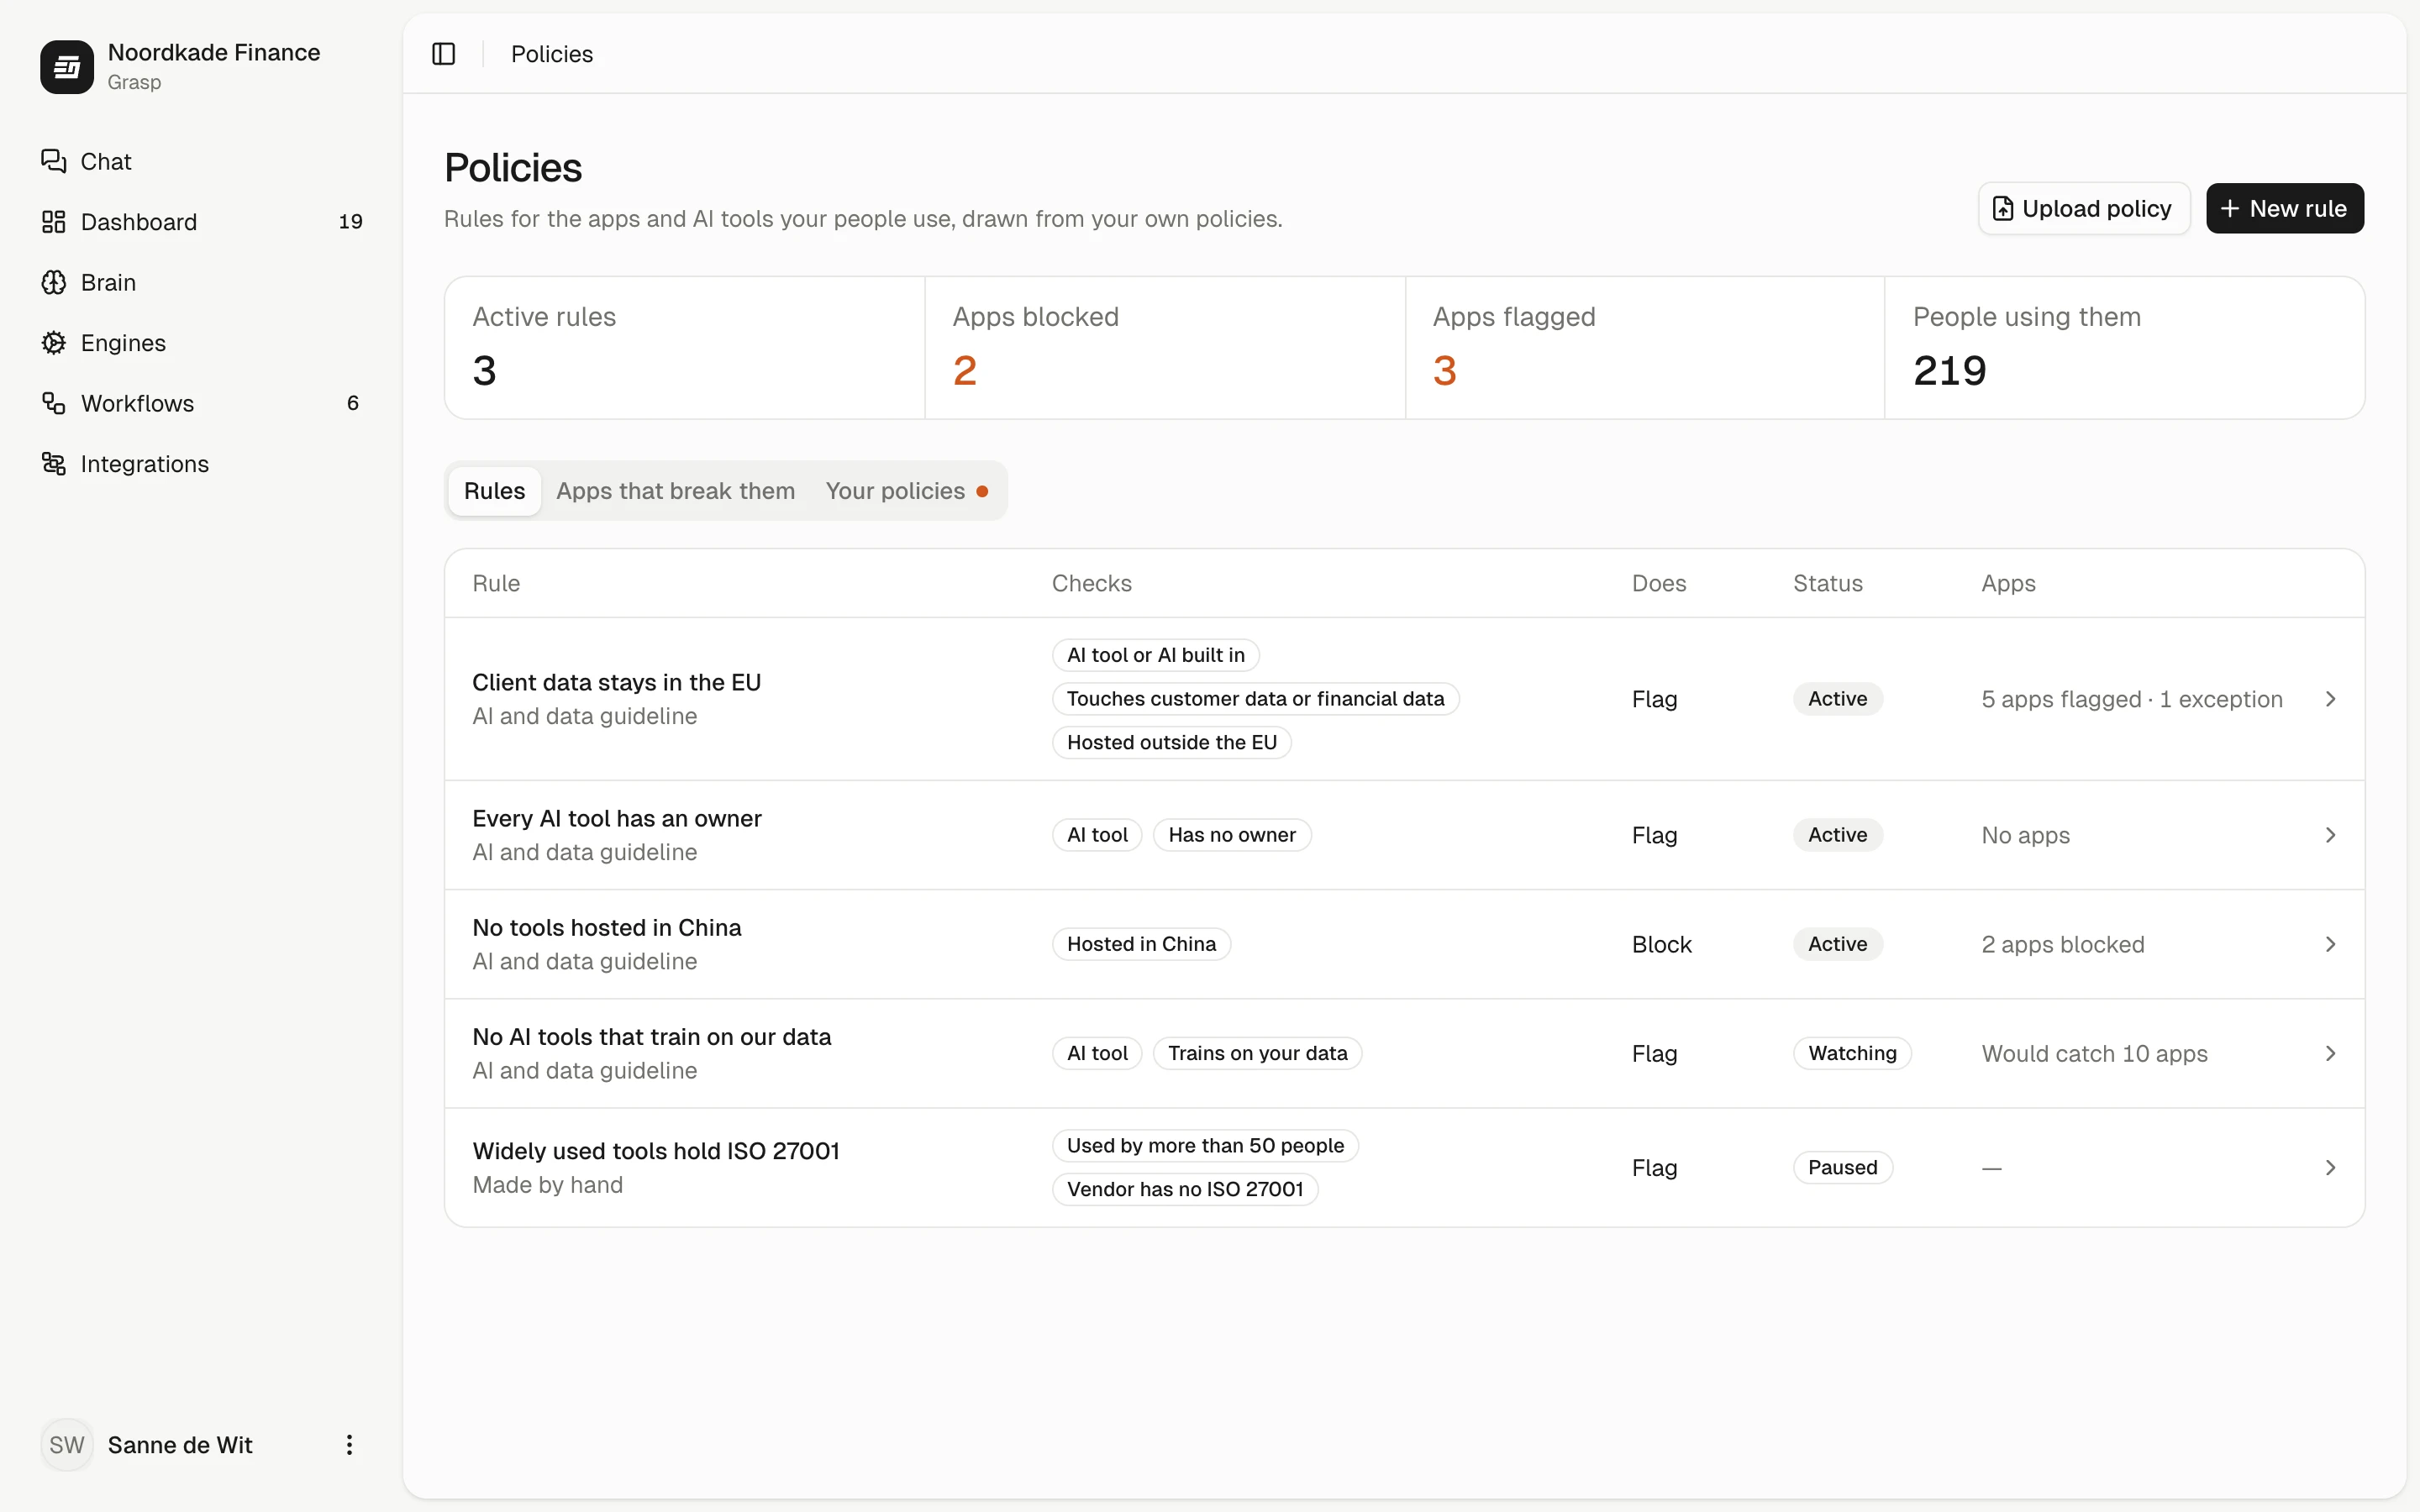Click the Chat speech-bubble icon
The height and width of the screenshot is (1512, 2420).
click(54, 161)
